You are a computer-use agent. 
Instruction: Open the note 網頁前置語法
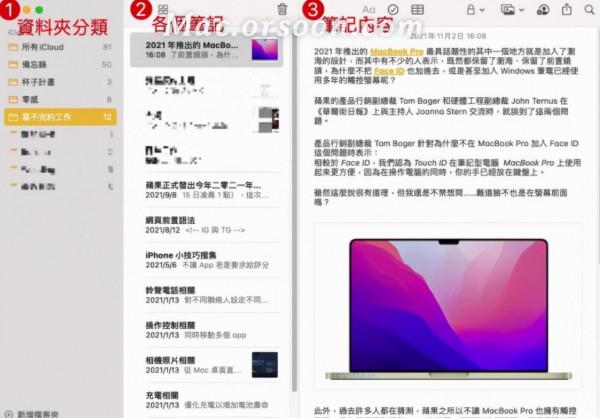[207, 225]
